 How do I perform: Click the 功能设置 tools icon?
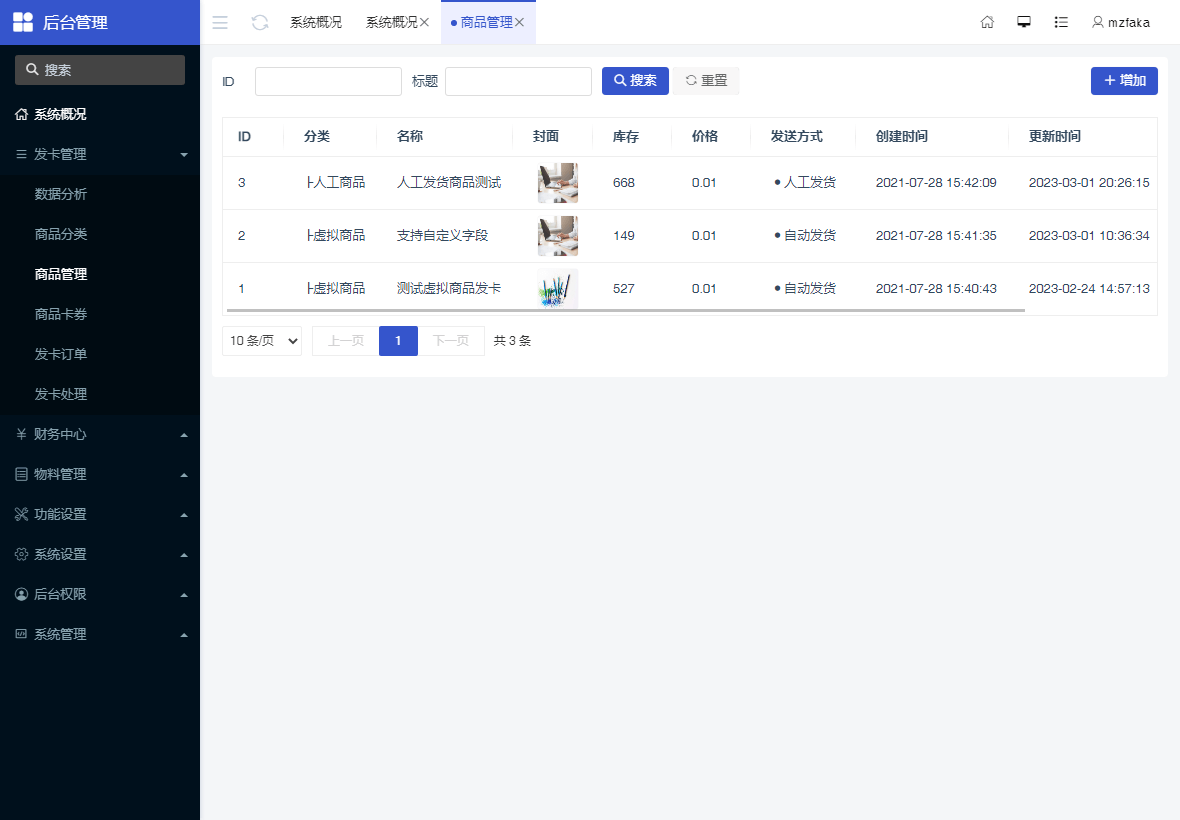click(x=21, y=514)
